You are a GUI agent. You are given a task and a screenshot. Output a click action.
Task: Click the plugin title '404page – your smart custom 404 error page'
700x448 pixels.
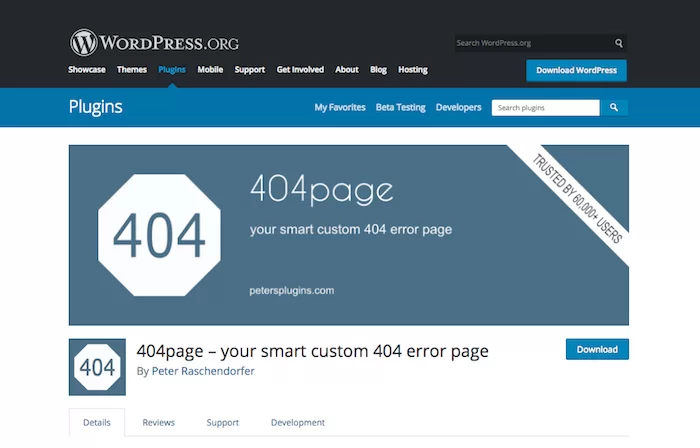point(312,351)
